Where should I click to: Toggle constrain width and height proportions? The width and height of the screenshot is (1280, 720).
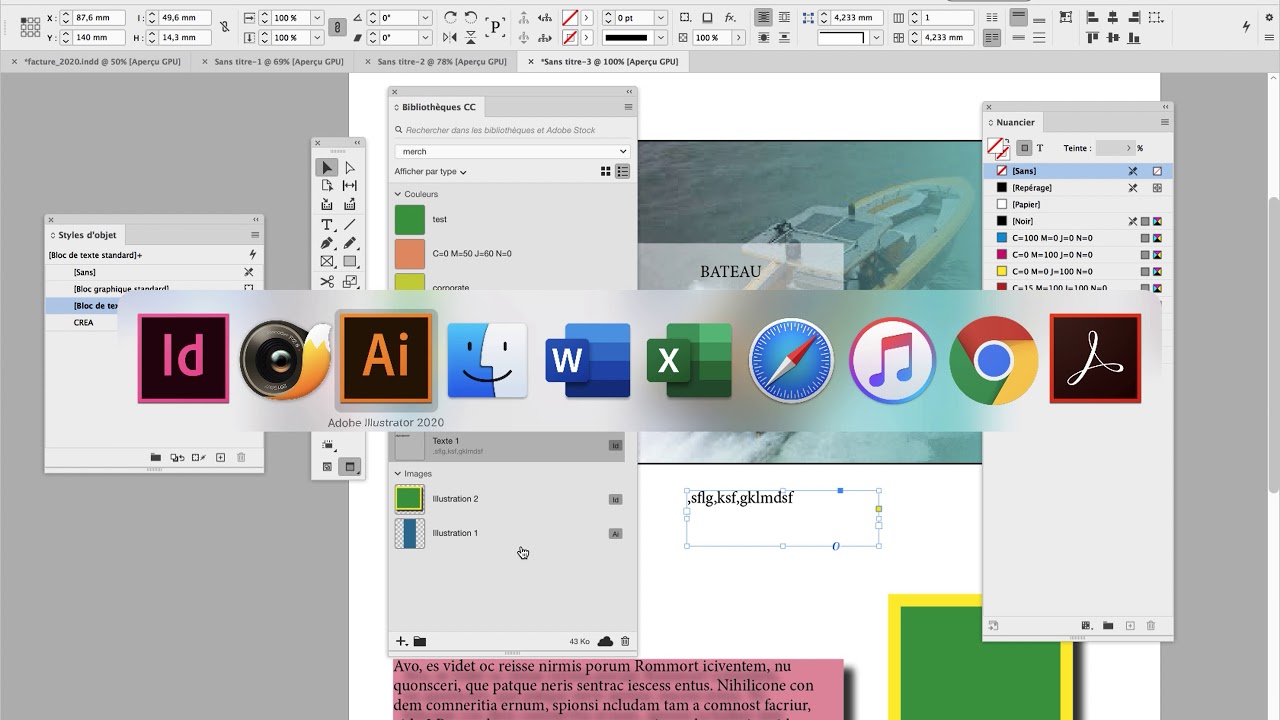[x=224, y=27]
